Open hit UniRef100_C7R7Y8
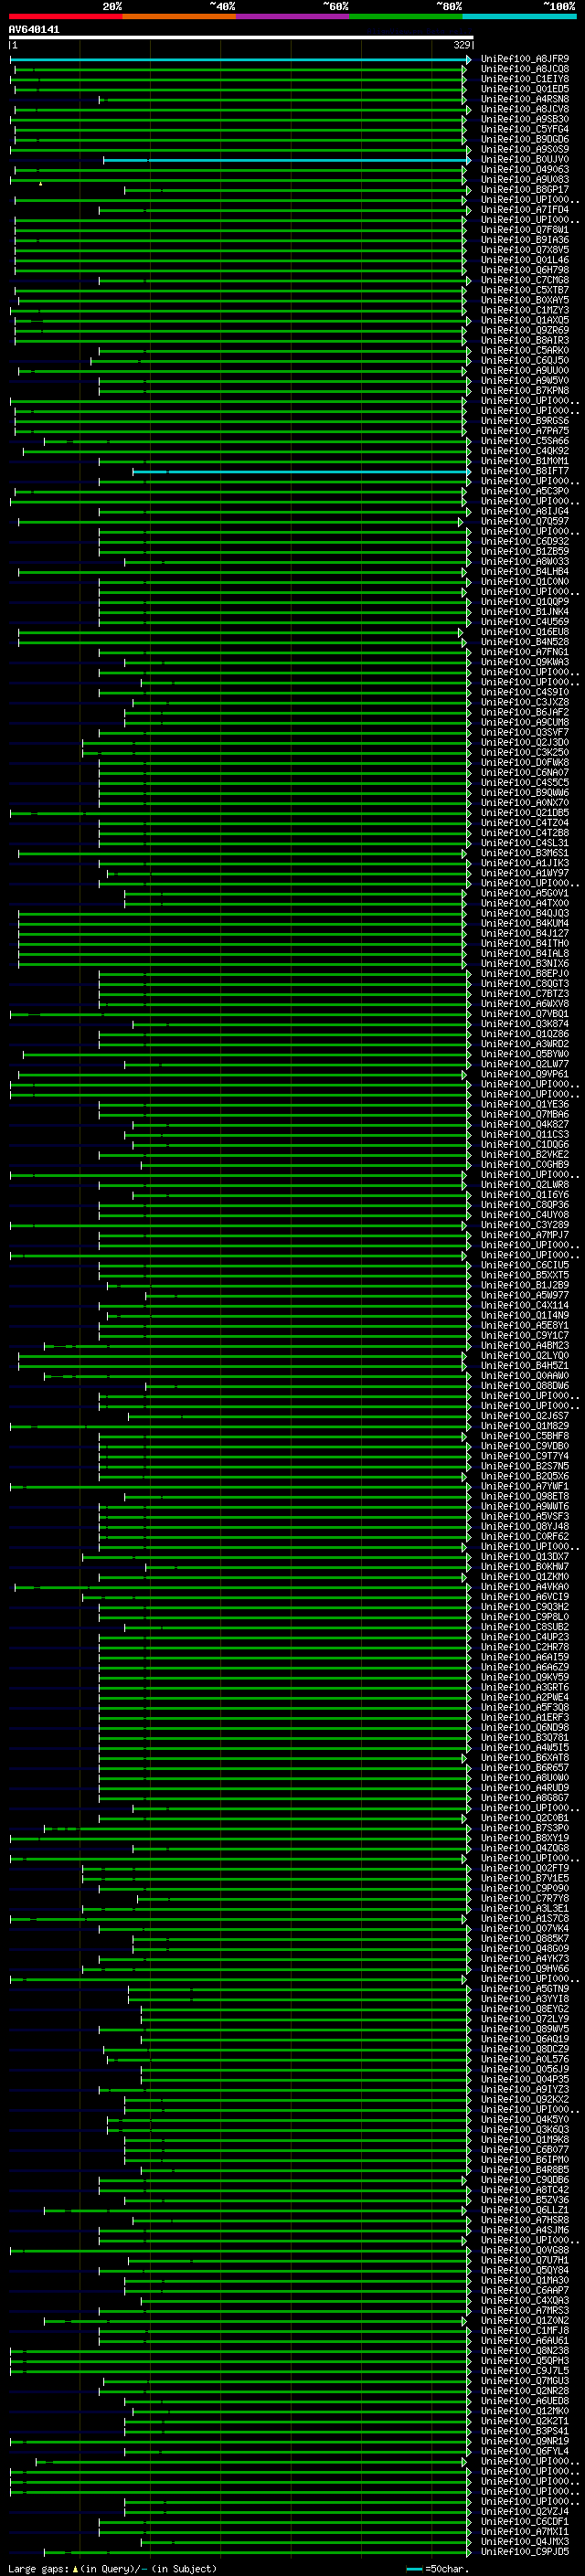This screenshot has height=2576, width=585. pos(525,1898)
